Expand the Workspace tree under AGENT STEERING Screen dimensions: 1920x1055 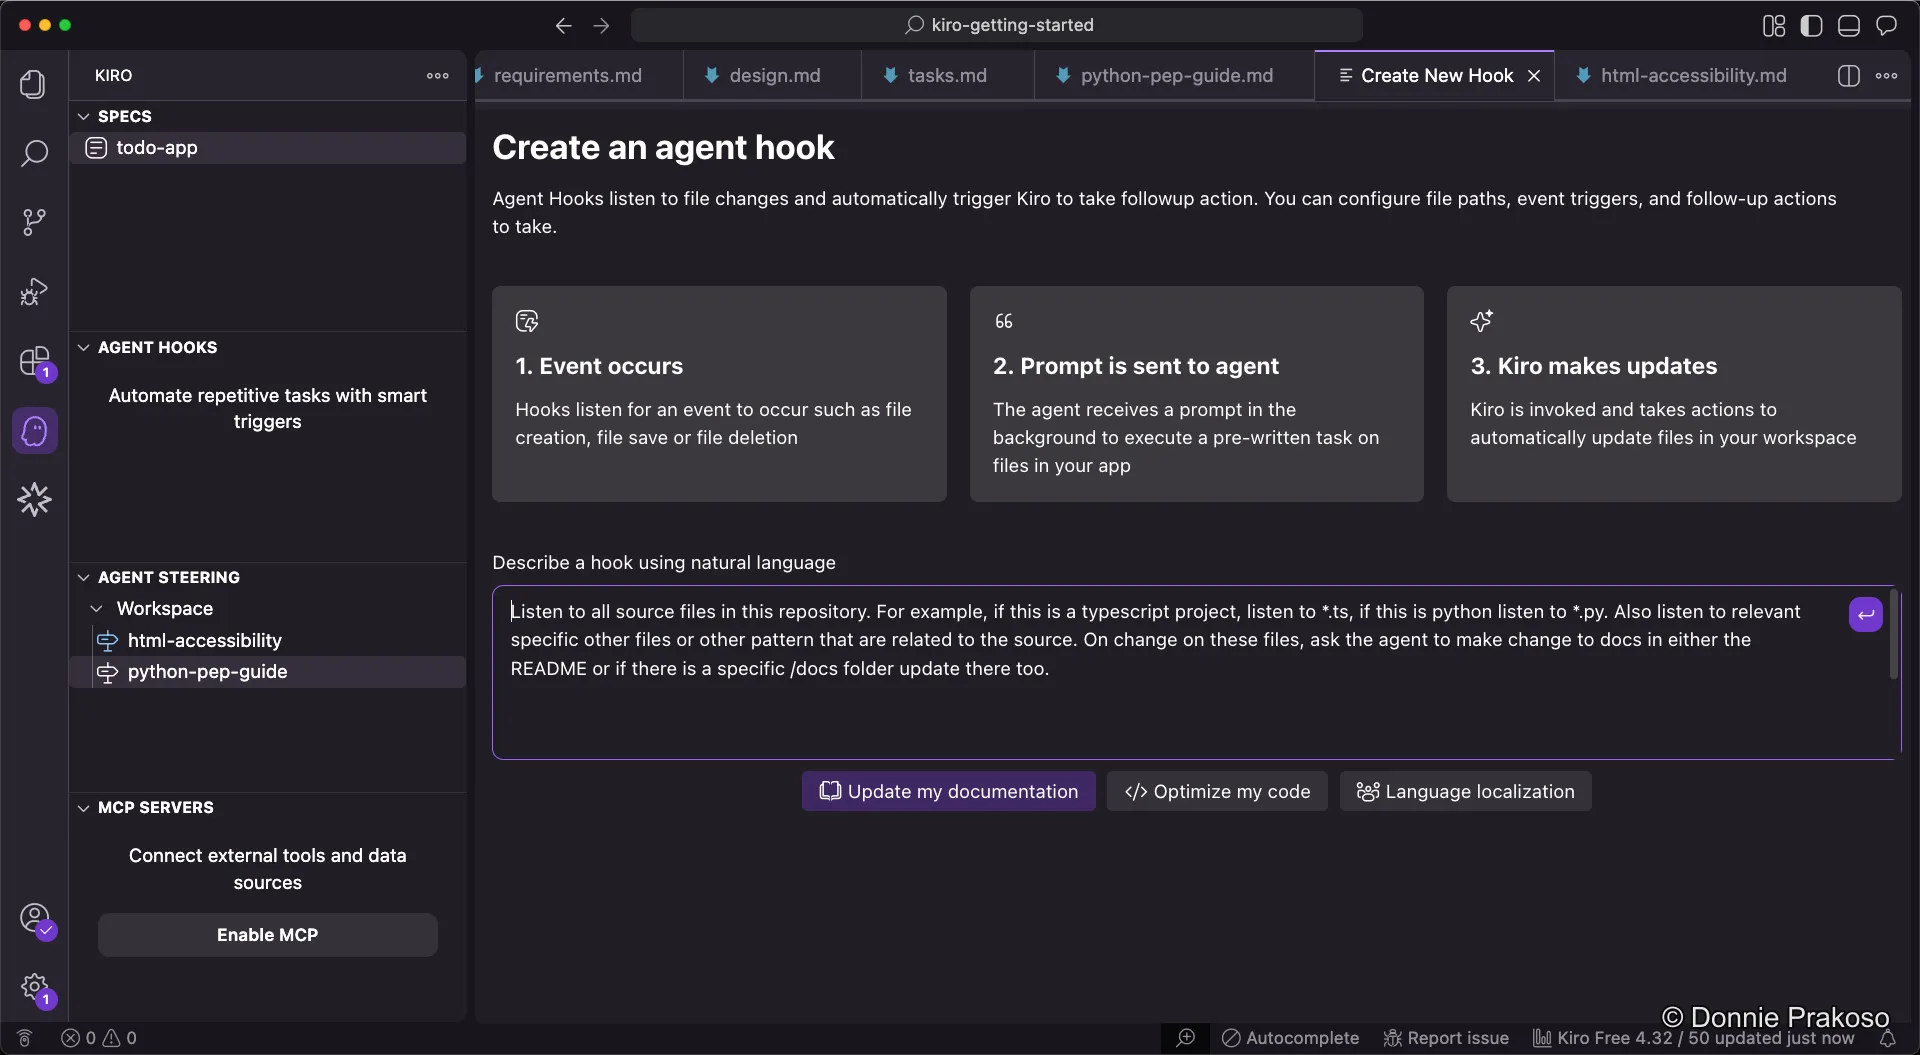(x=97, y=608)
